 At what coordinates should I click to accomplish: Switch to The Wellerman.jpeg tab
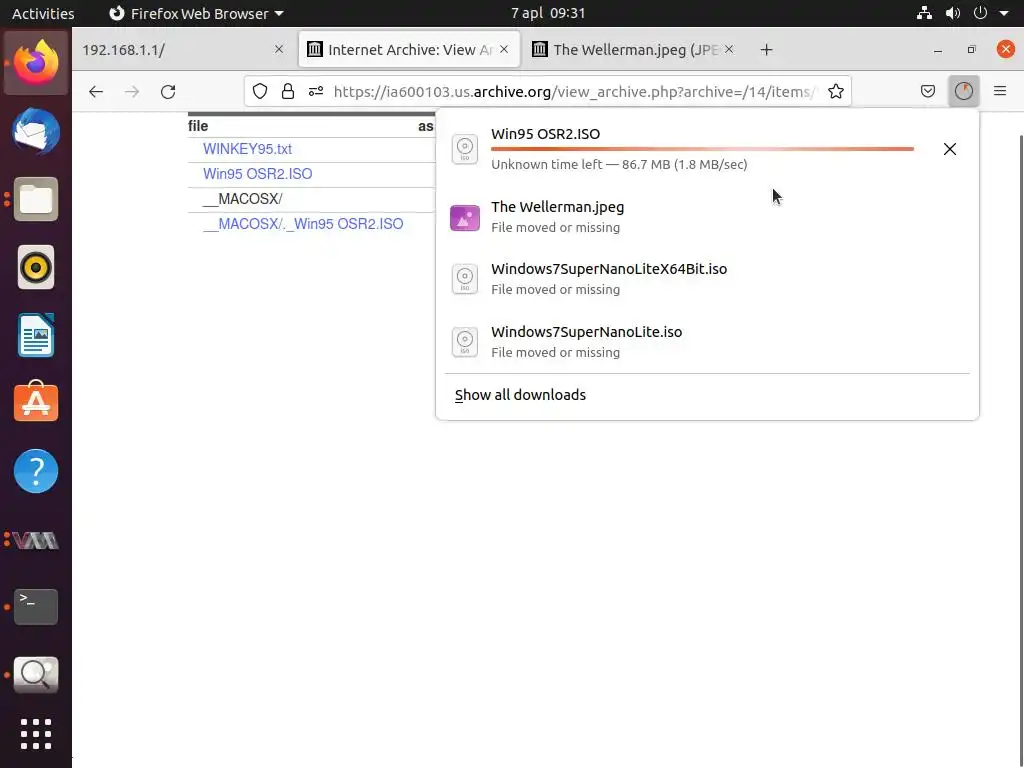(633, 50)
